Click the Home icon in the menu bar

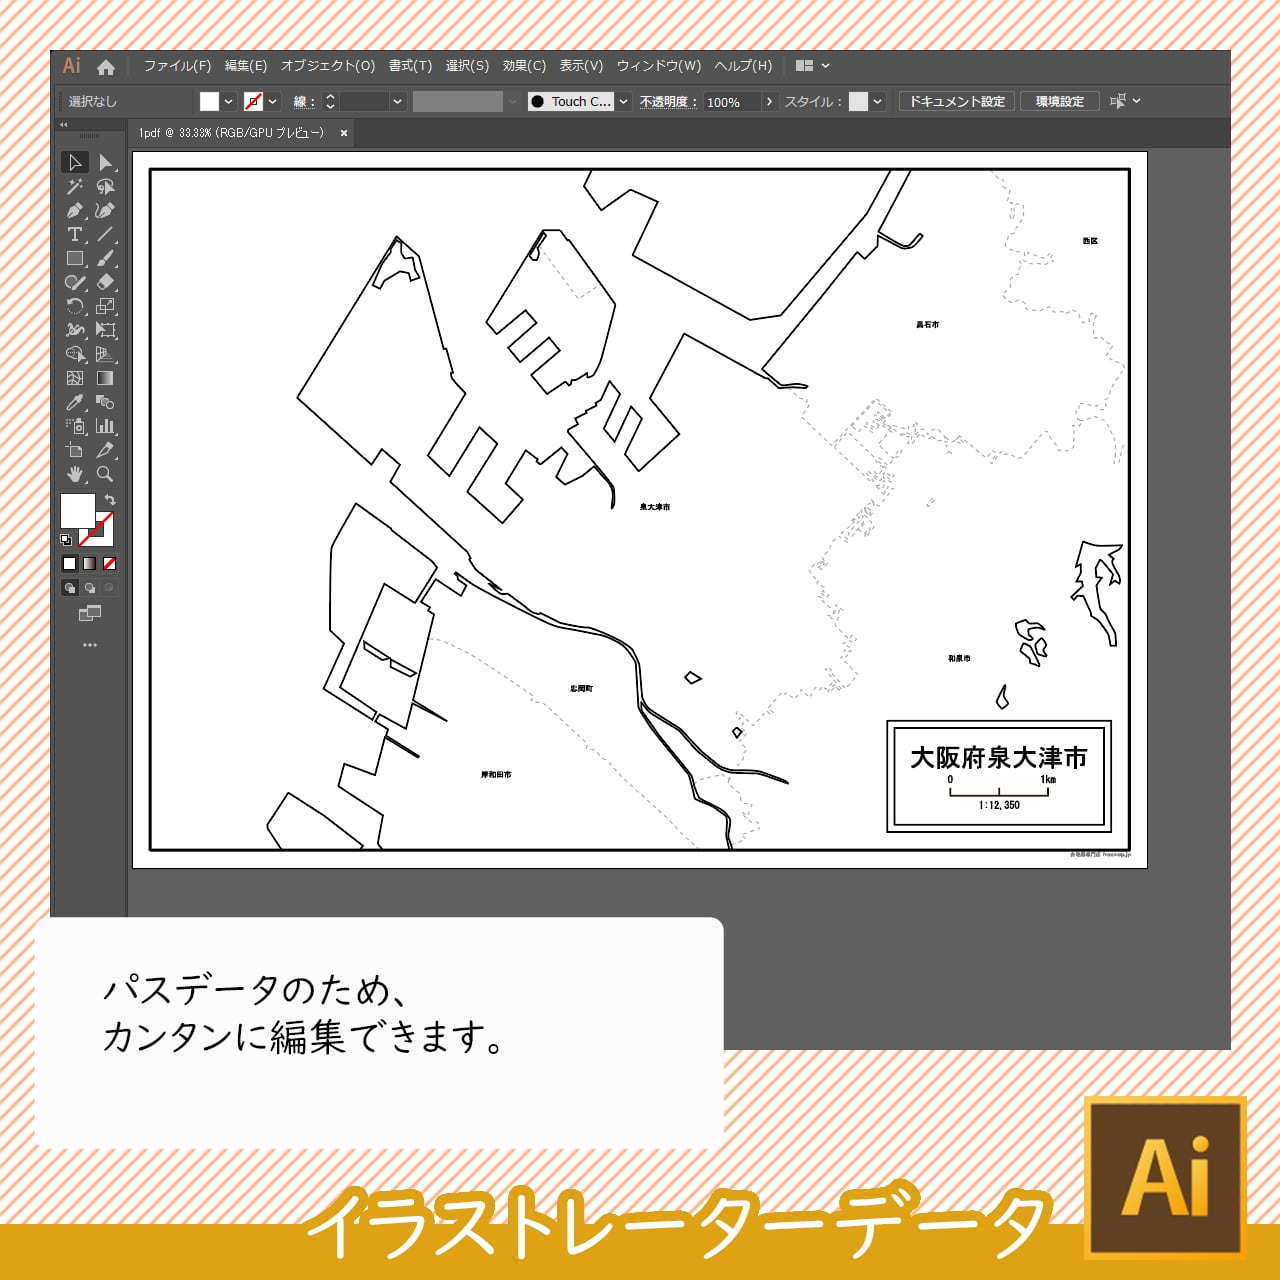[106, 67]
